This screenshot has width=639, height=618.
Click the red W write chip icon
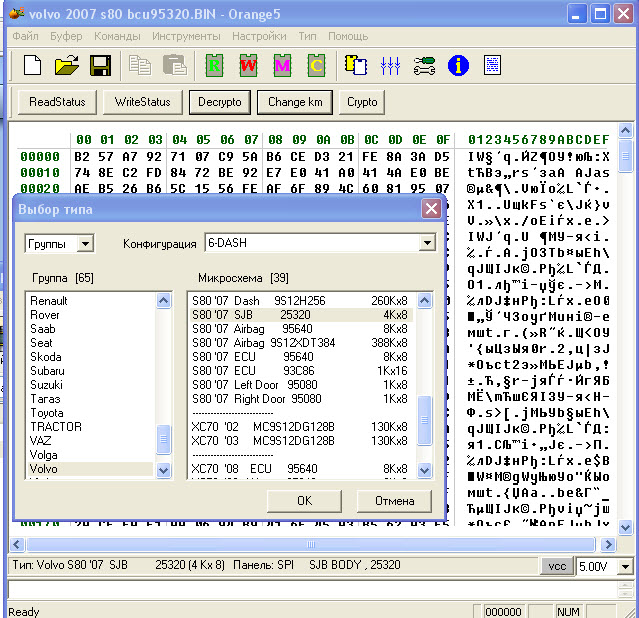point(247,66)
